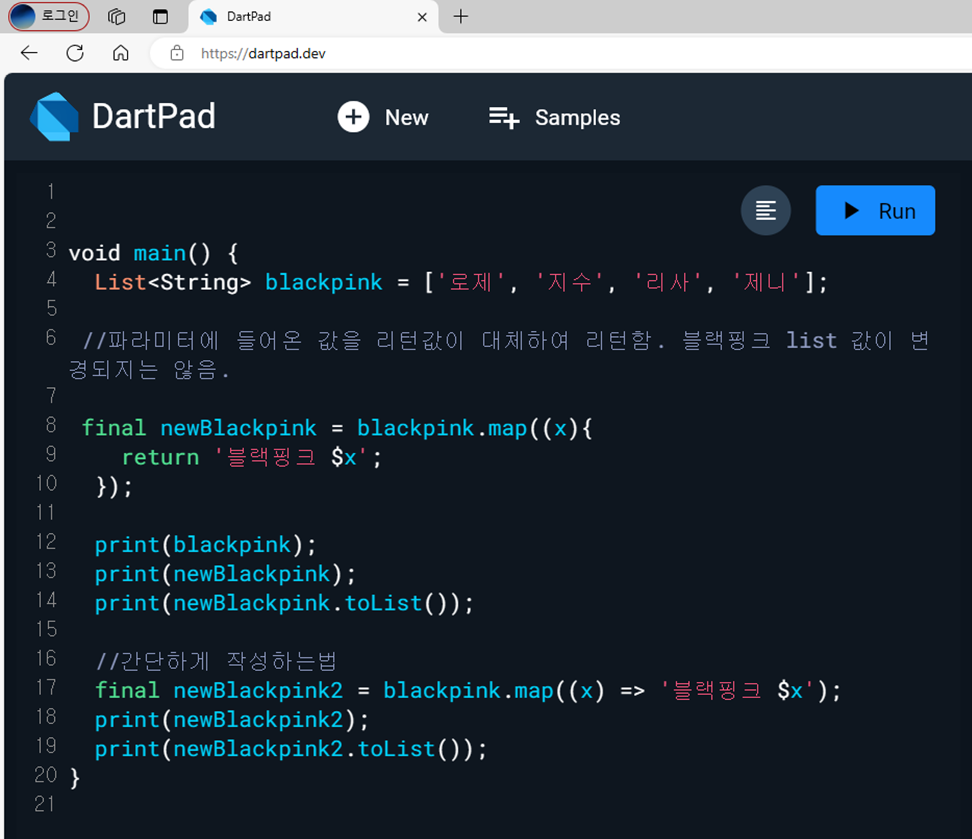
Task: Click the New plus circle icon
Action: (353, 117)
